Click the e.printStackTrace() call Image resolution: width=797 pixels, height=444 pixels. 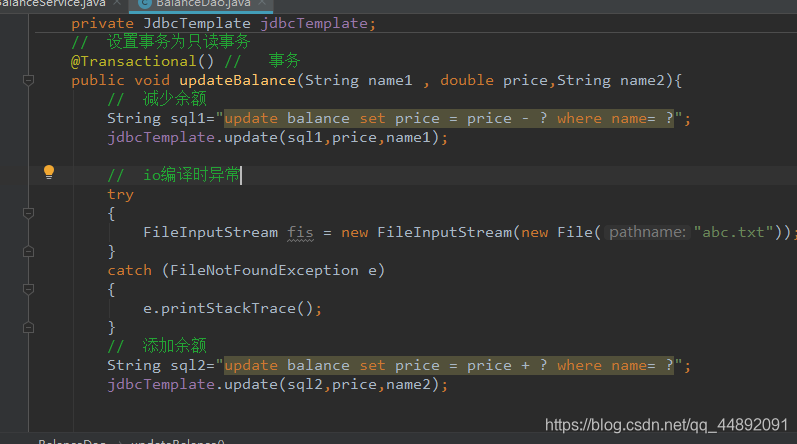click(232, 308)
